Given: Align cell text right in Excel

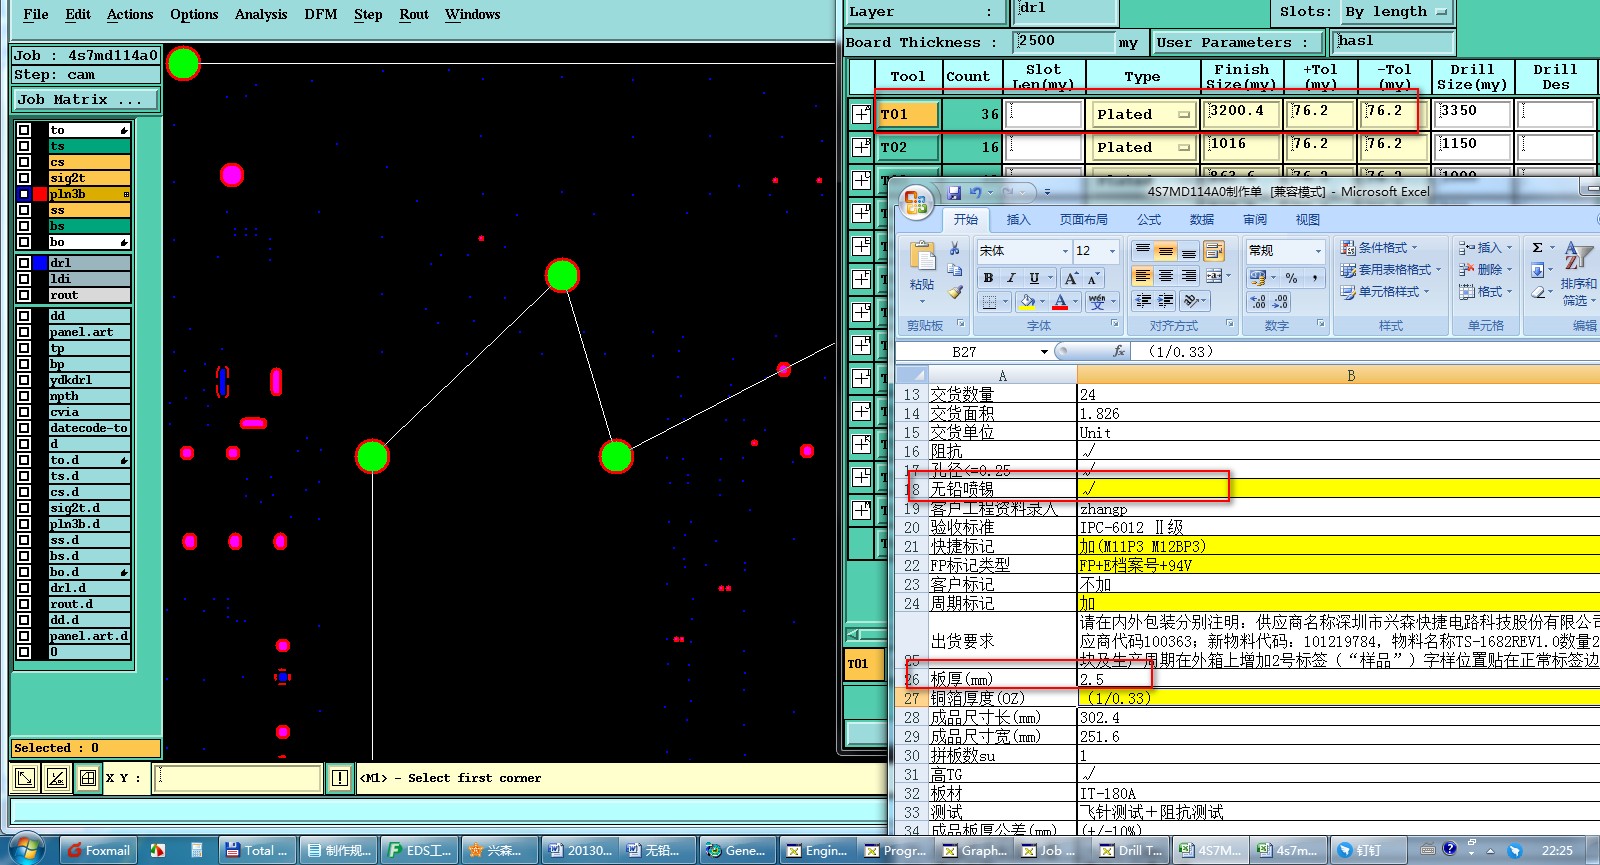Looking at the screenshot, I should coord(1188,276).
